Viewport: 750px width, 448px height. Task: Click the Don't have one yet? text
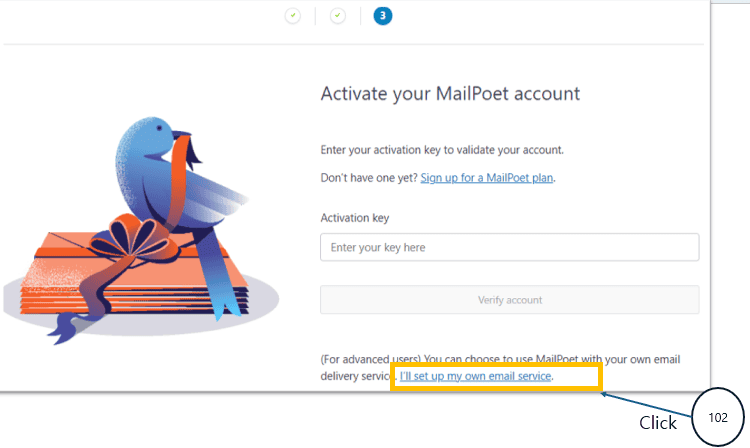tap(368, 178)
